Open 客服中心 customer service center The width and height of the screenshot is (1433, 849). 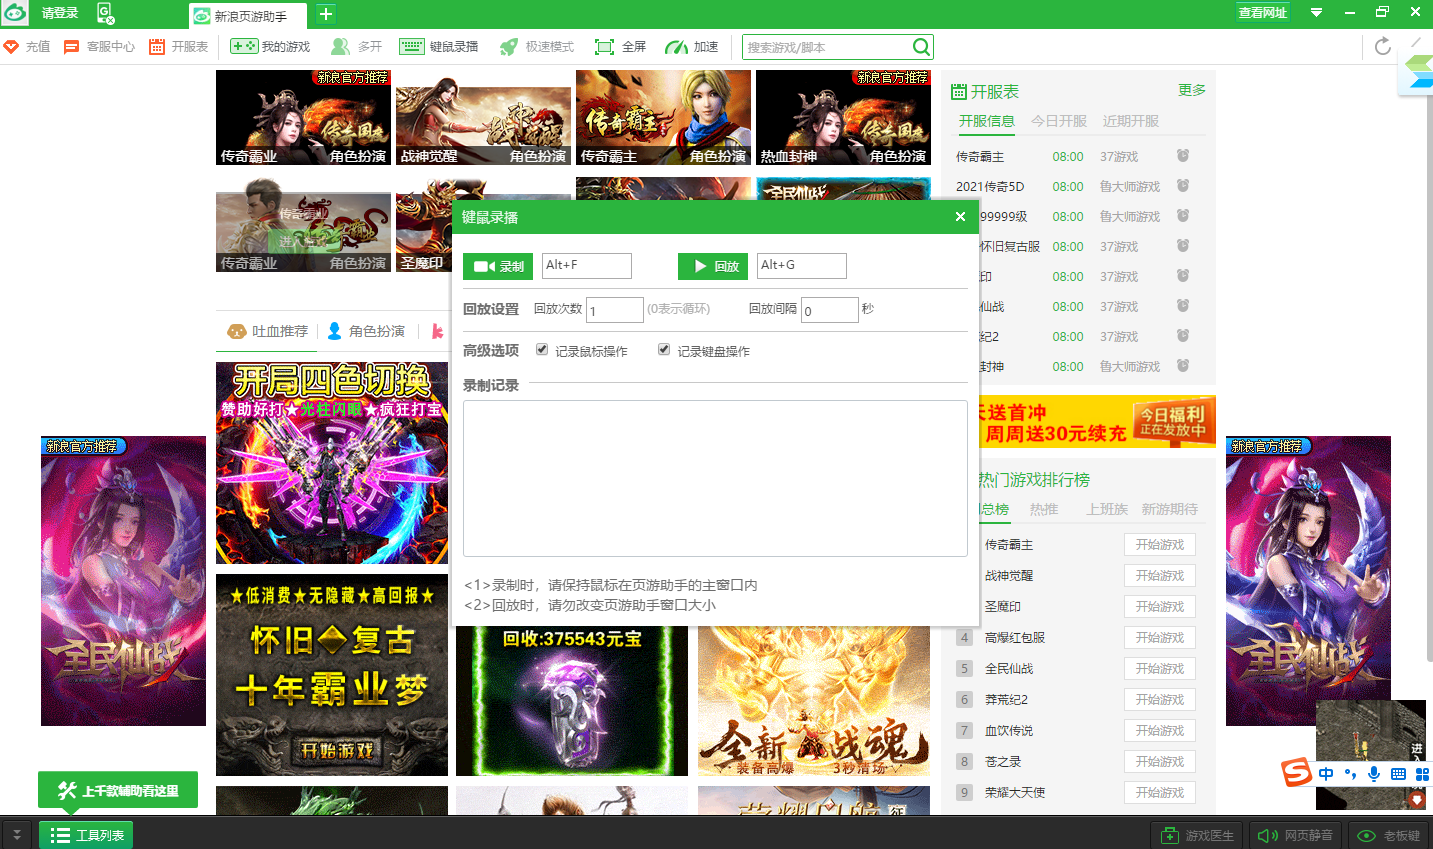click(99, 47)
